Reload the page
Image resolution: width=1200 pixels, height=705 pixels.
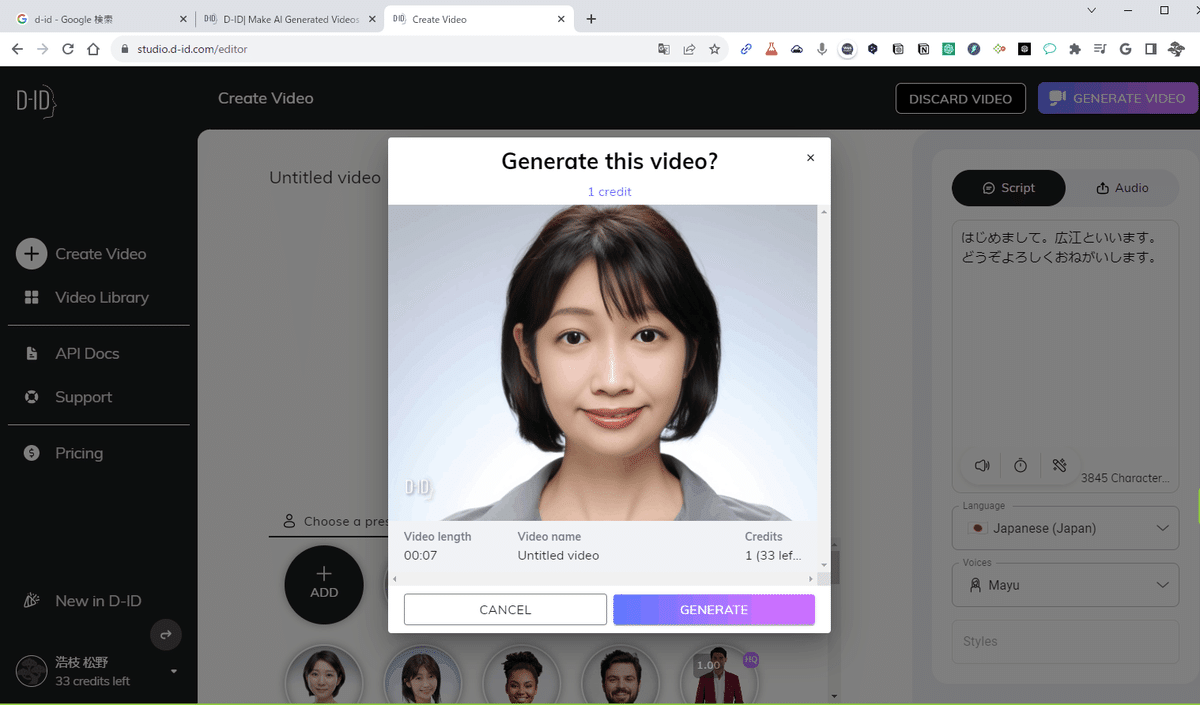(x=68, y=49)
